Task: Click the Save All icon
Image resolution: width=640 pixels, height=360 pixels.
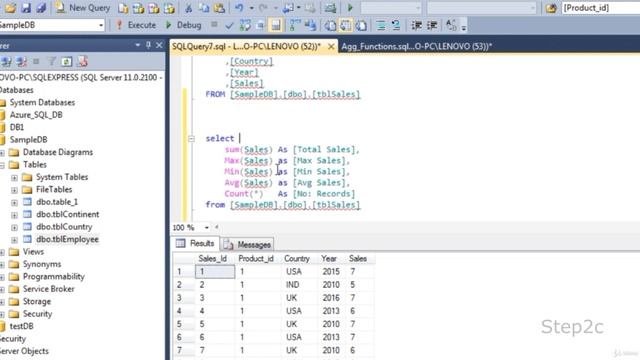Action: 41,8
